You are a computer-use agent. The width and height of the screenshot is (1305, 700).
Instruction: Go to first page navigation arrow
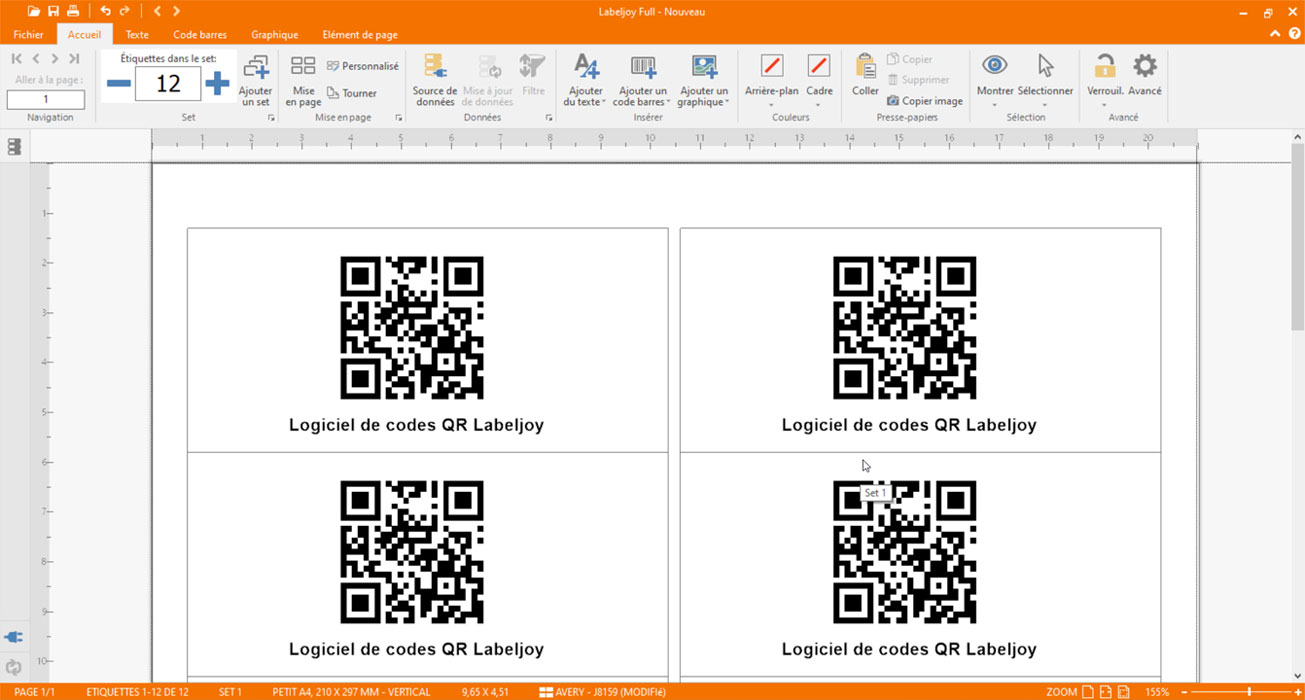pyautogui.click(x=18, y=59)
